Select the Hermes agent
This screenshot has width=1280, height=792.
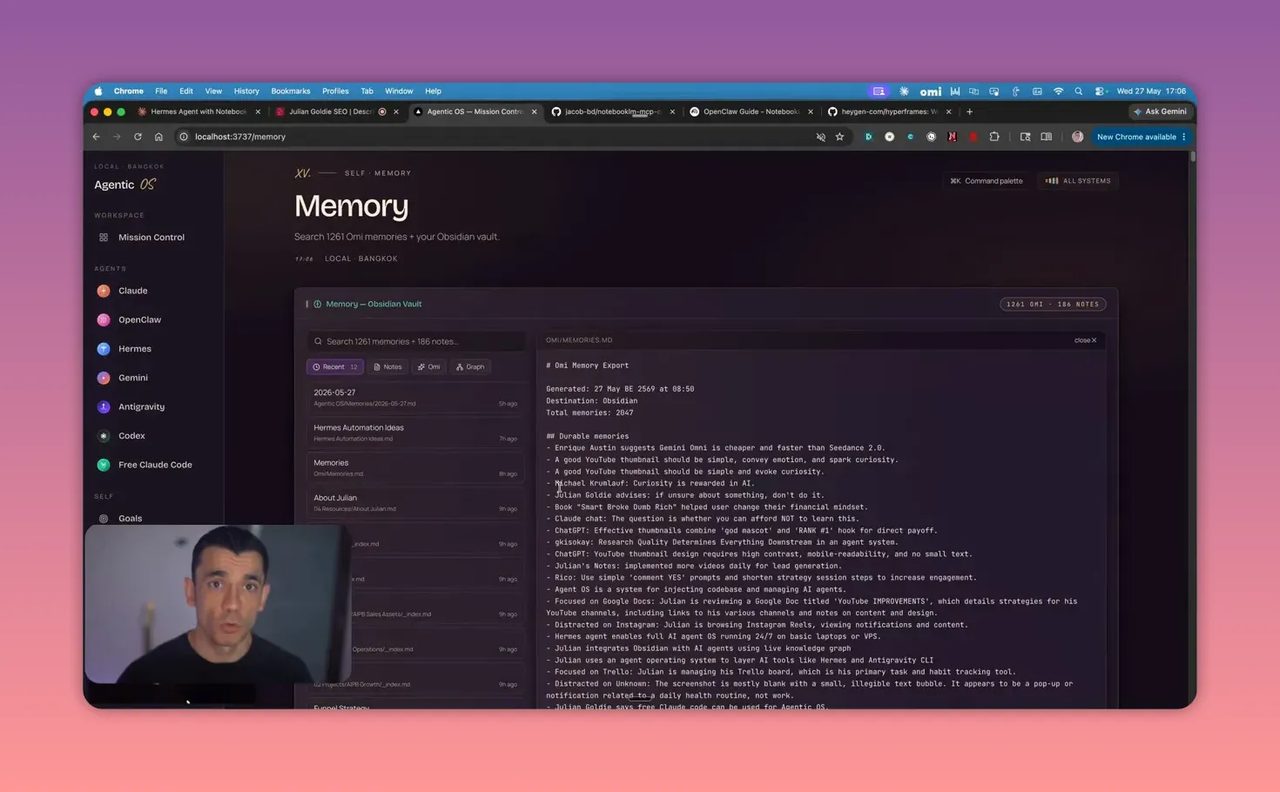click(124, 349)
